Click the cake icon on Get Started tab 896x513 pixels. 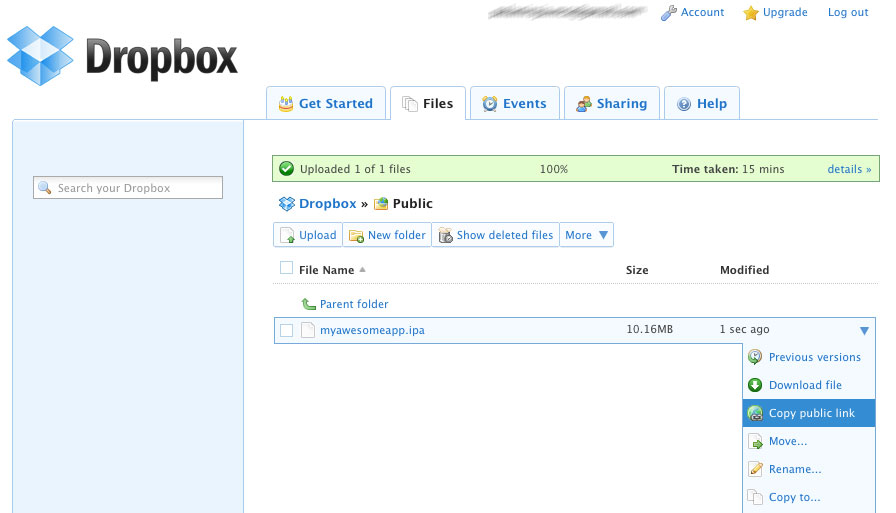click(286, 103)
